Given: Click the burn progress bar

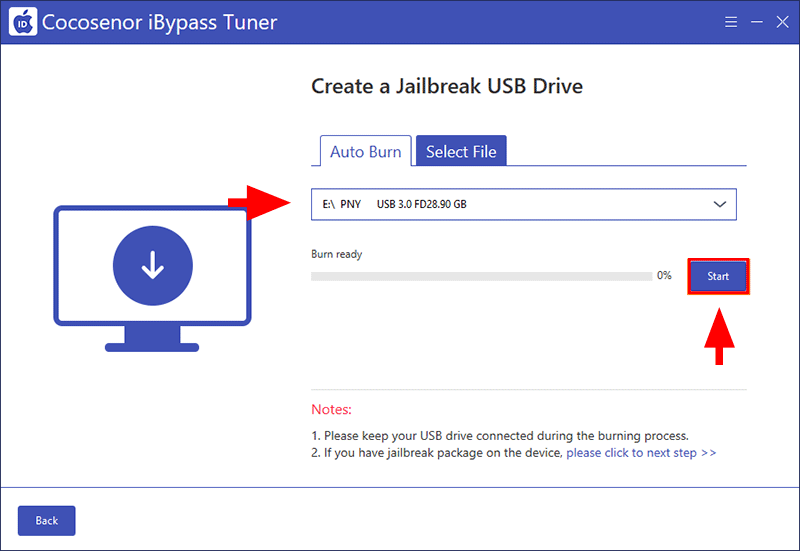Looking at the screenshot, I should (482, 277).
